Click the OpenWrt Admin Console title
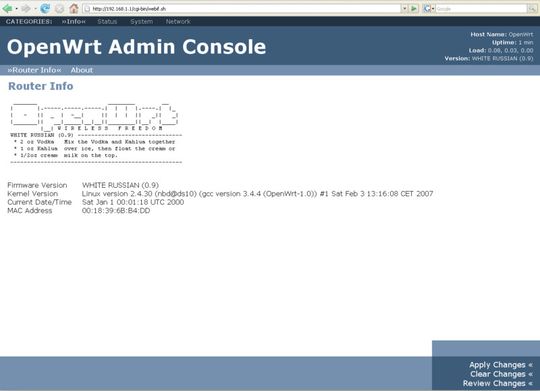The image size is (540, 391). pos(136,47)
